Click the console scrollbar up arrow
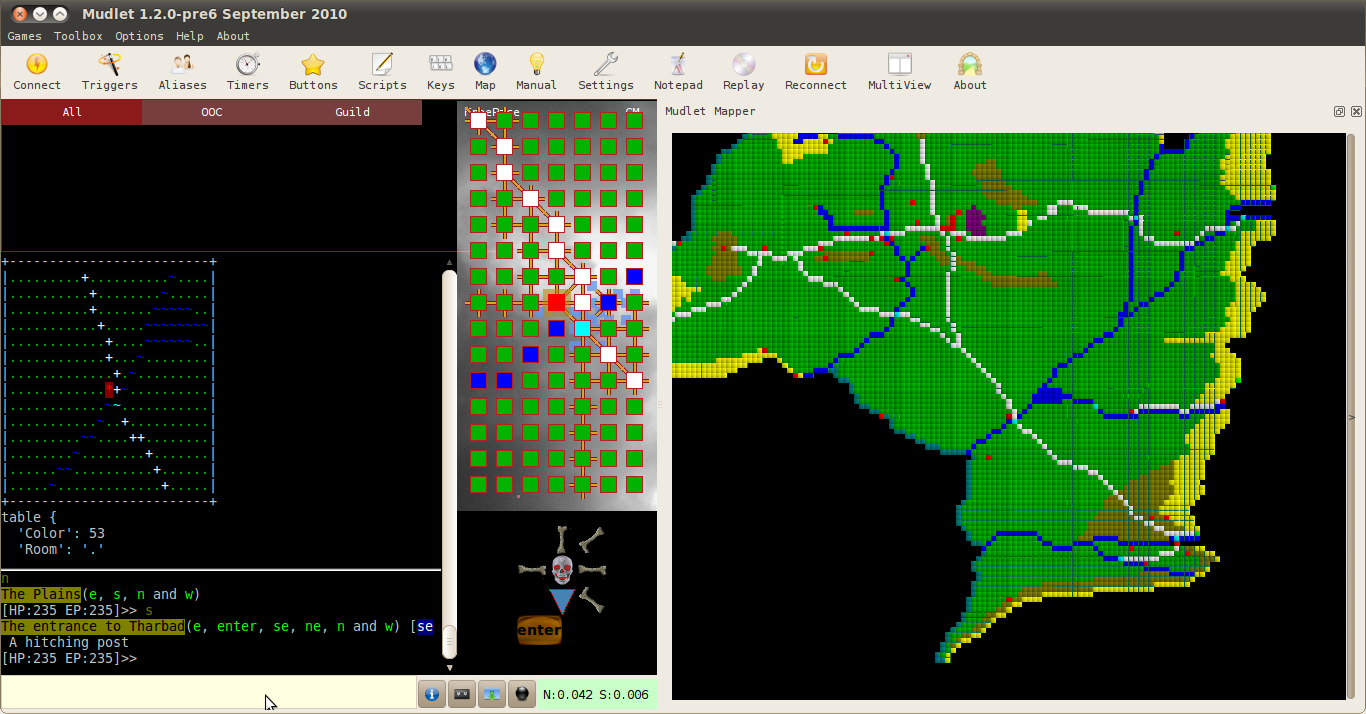1366x714 pixels. click(450, 260)
